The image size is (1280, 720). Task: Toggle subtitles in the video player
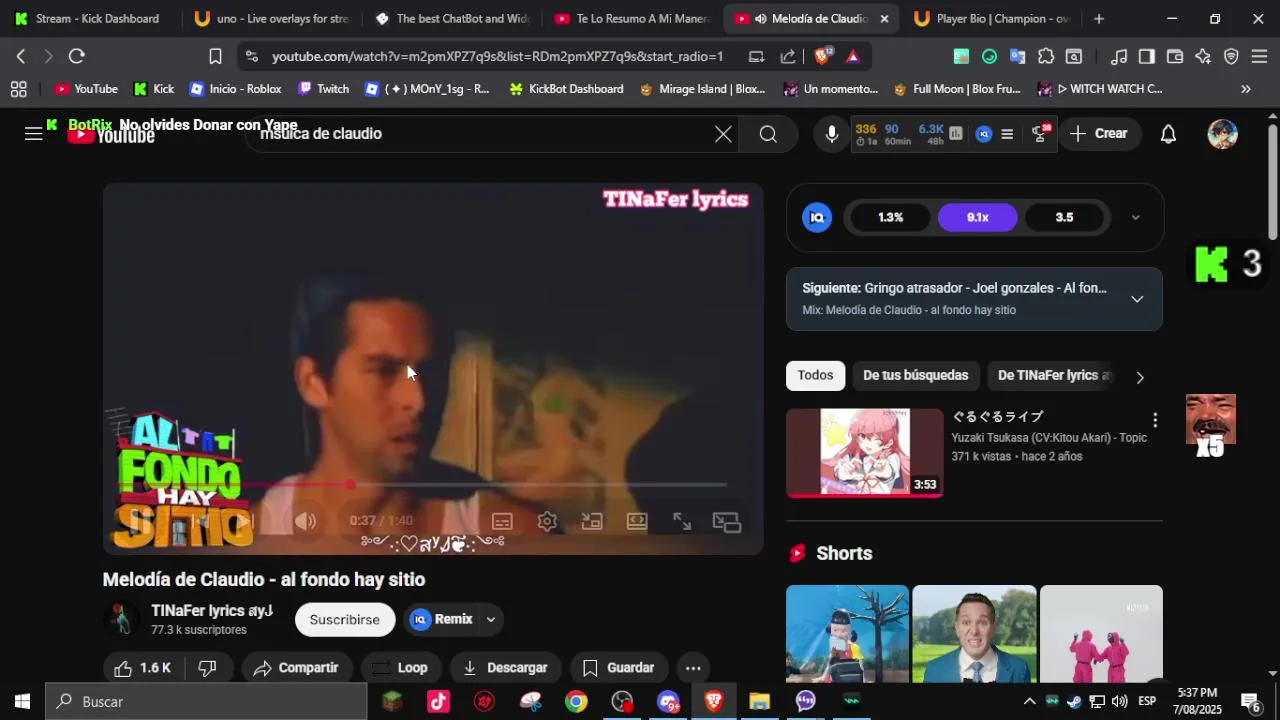(x=502, y=521)
